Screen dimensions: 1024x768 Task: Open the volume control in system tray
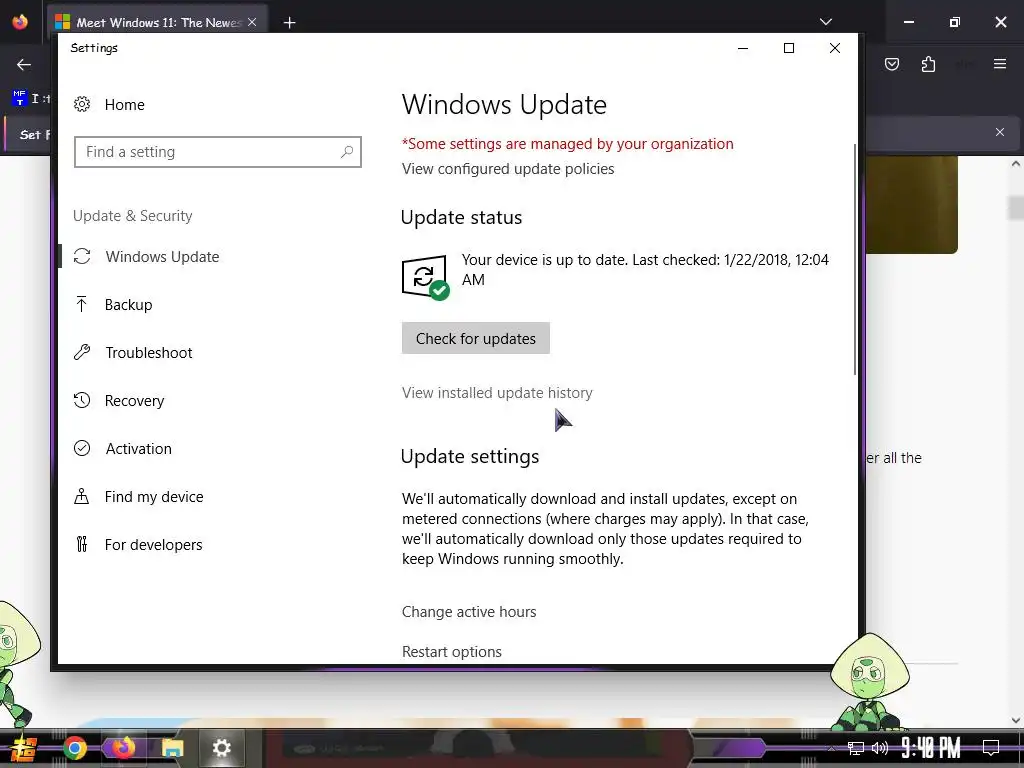[880, 748]
